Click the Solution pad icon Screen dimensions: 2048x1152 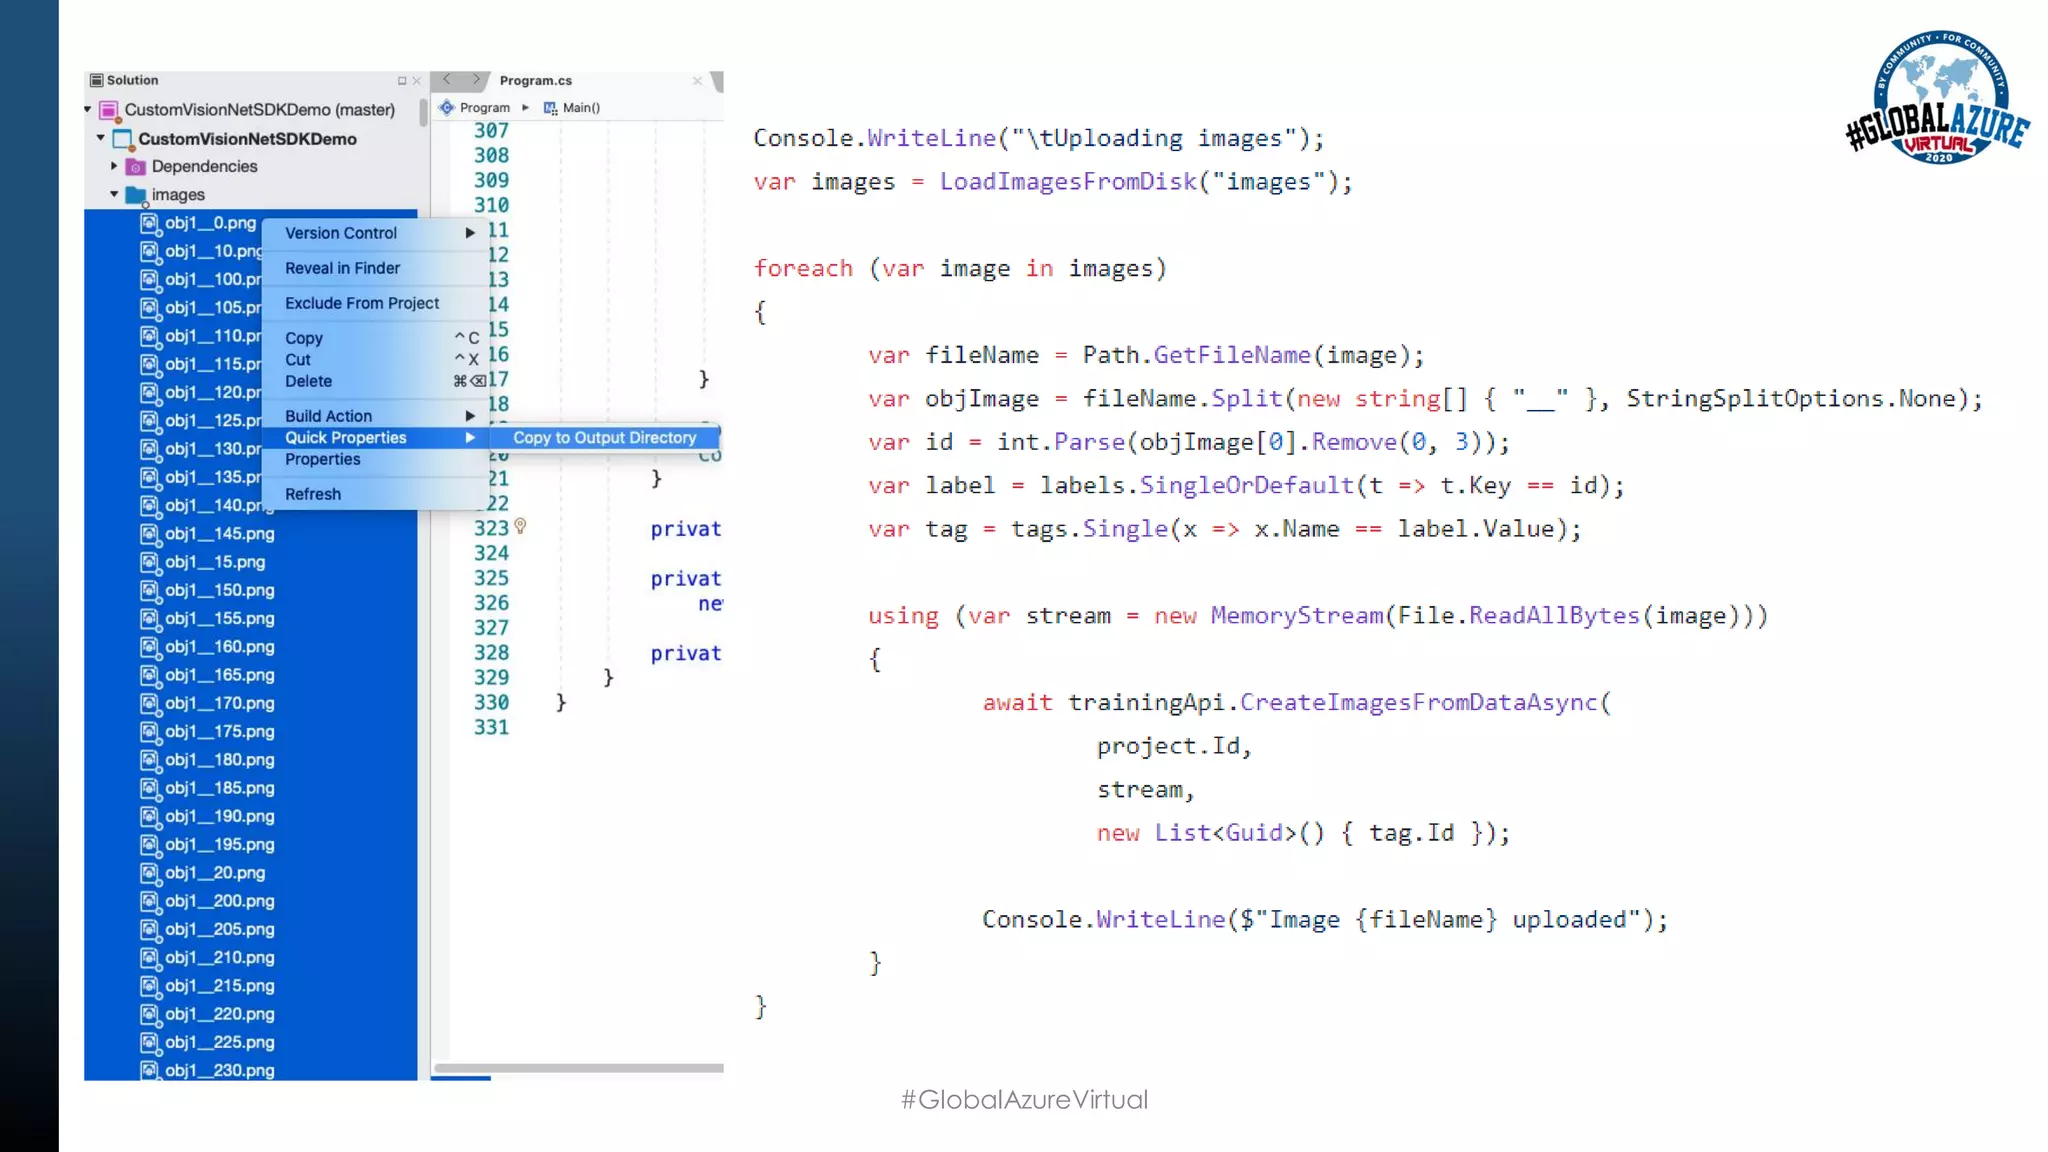[x=96, y=80]
